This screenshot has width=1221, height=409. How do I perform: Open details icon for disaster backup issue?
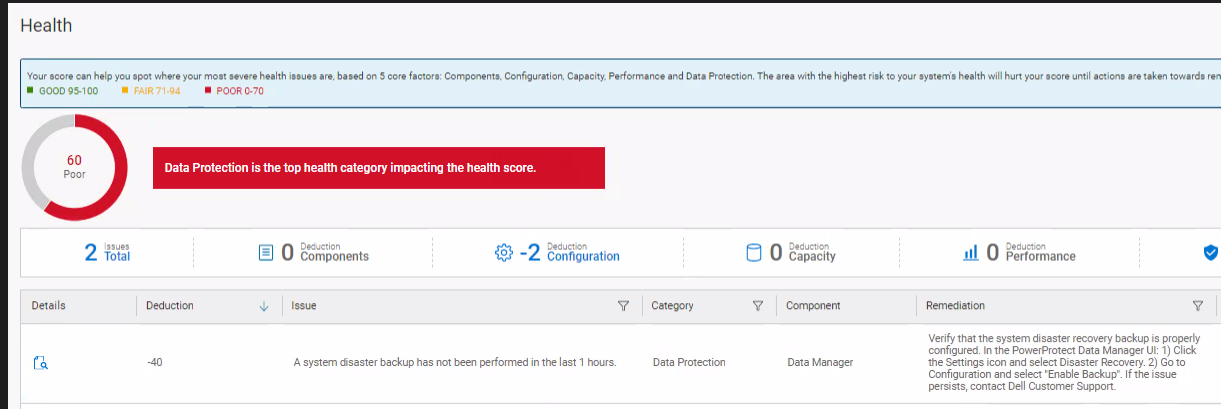(x=41, y=363)
